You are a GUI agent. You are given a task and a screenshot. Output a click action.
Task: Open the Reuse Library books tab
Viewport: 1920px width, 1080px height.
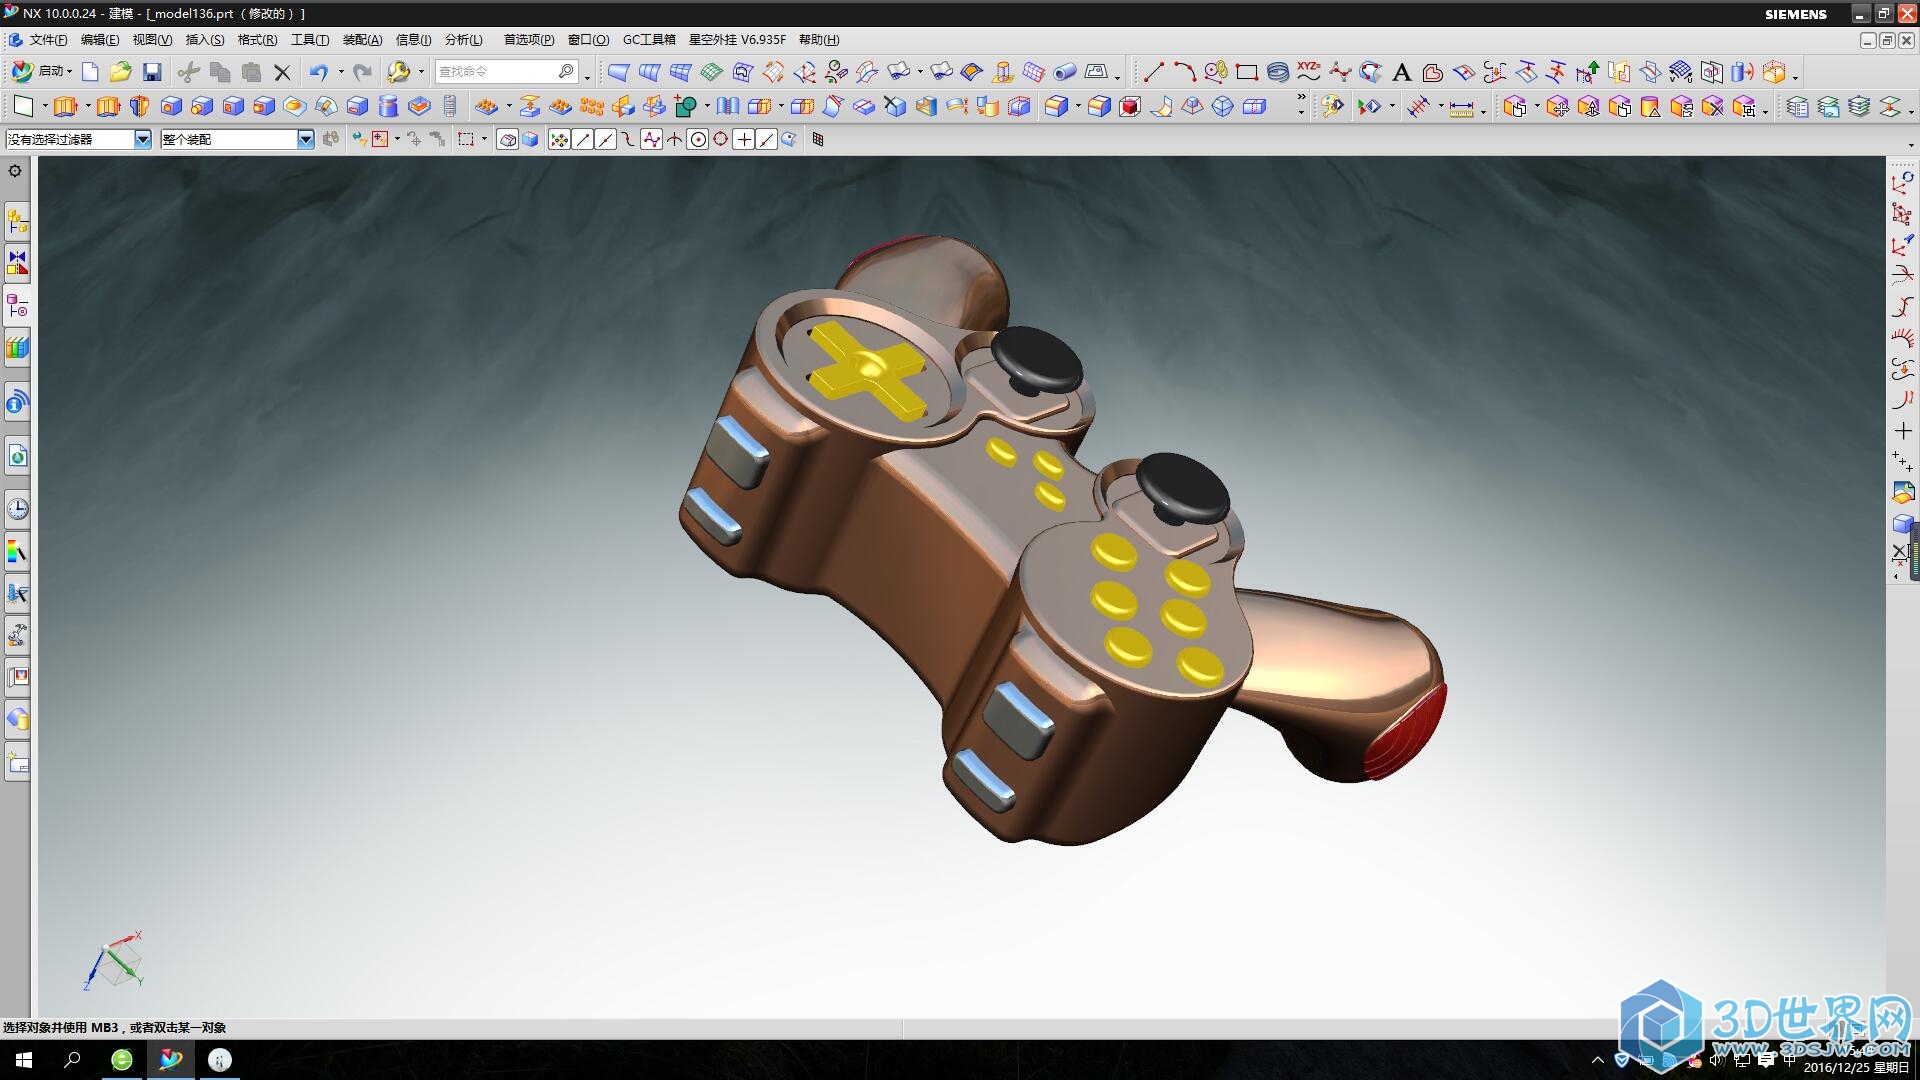(17, 347)
